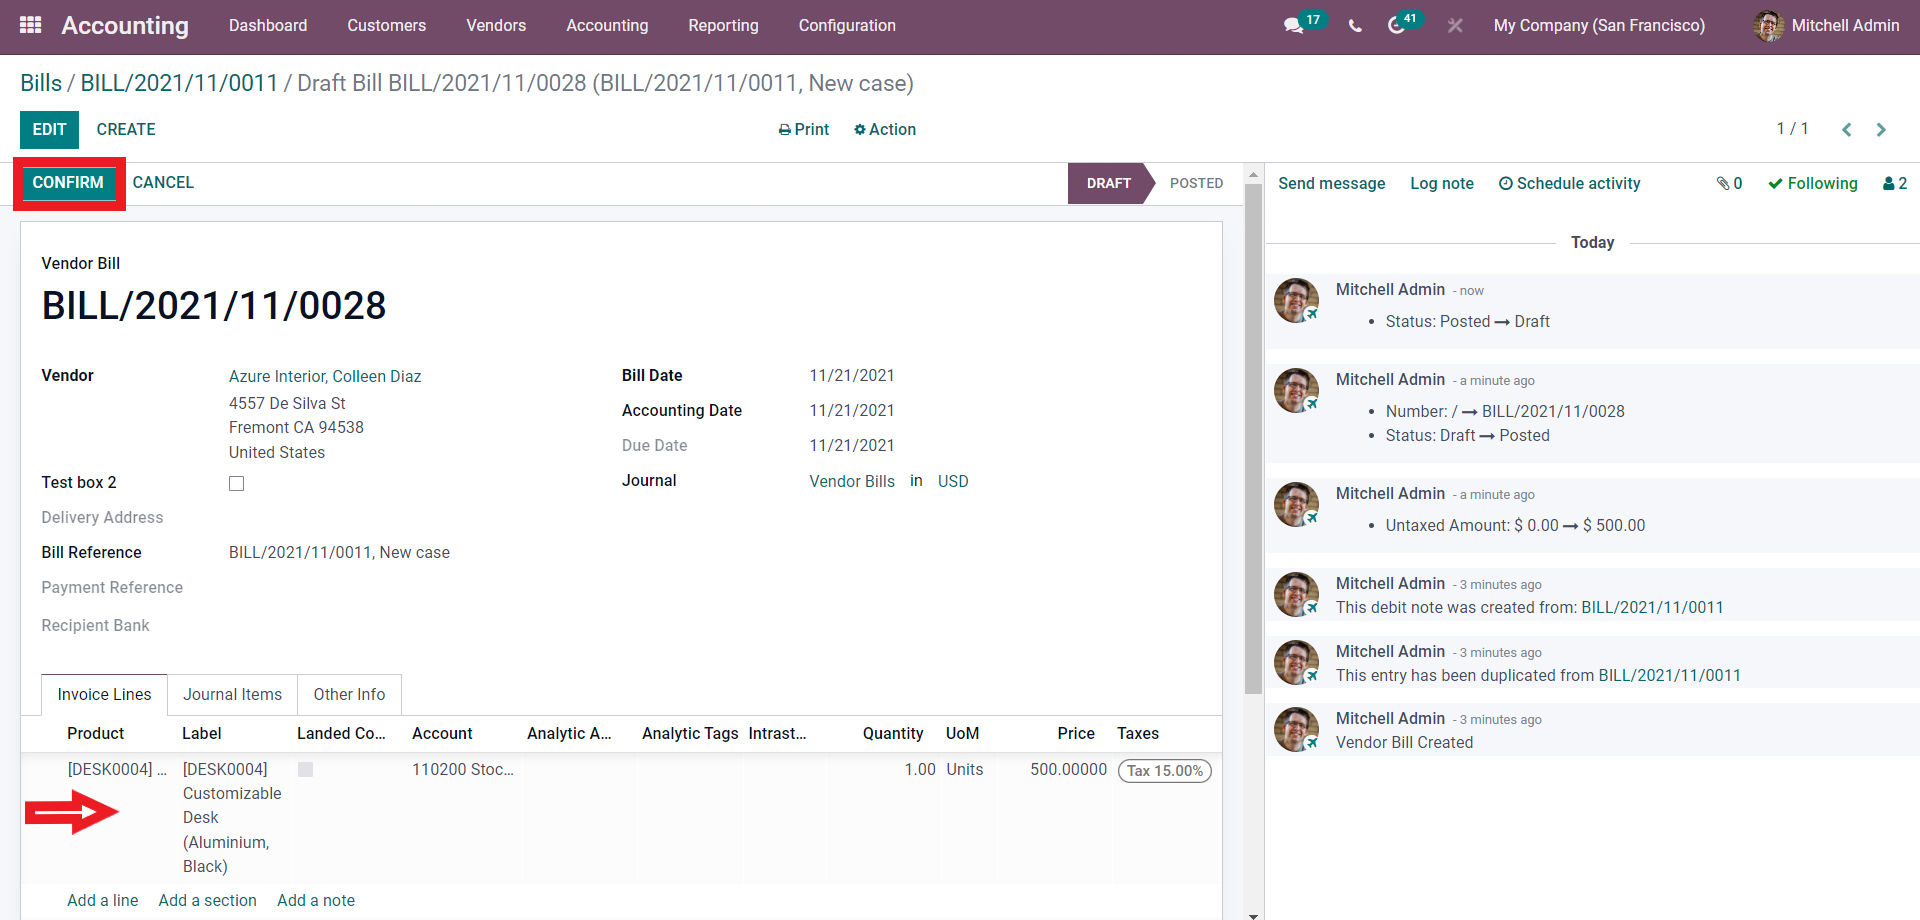Click the Add a line link

[102, 901]
